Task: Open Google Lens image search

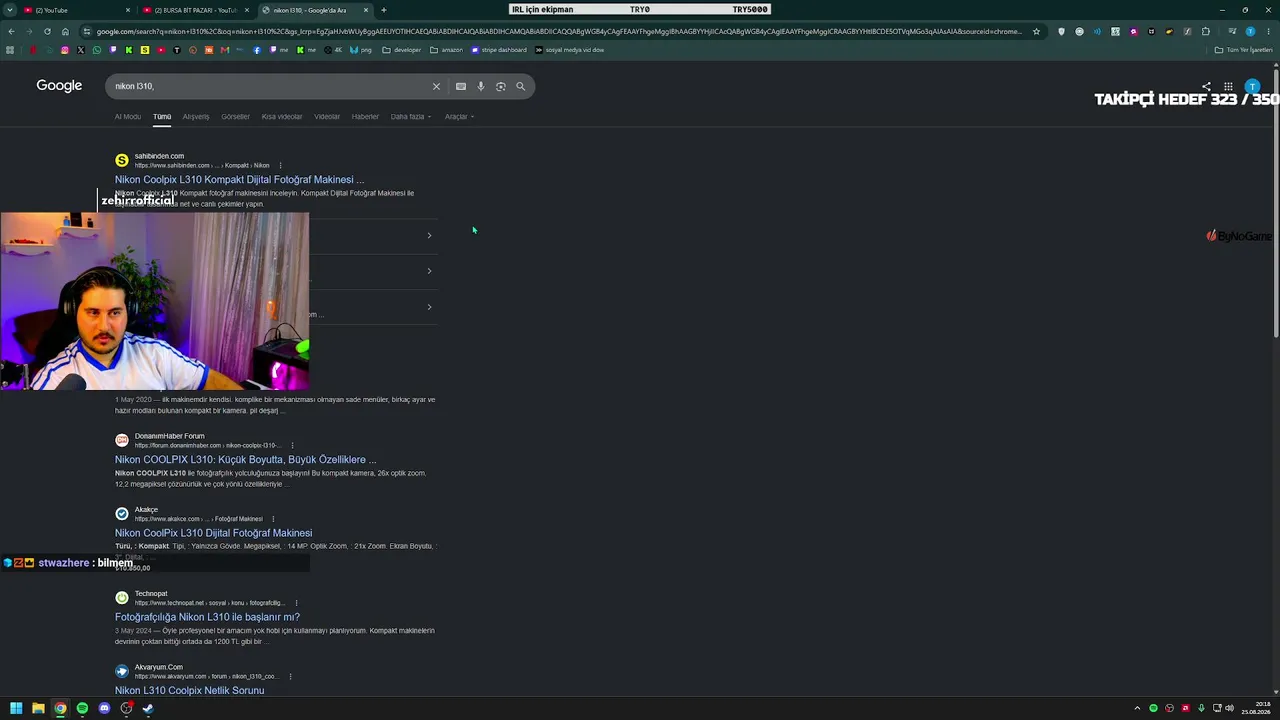Action: [x=501, y=86]
